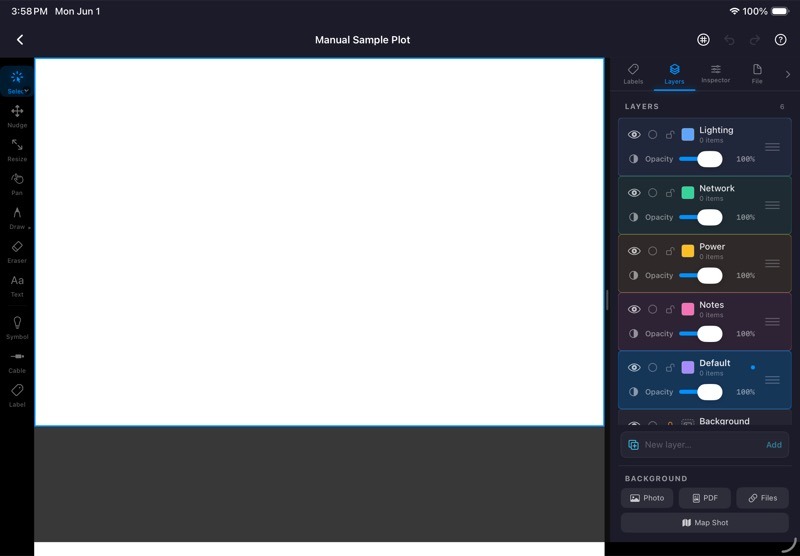Lock the Notes layer

click(670, 309)
